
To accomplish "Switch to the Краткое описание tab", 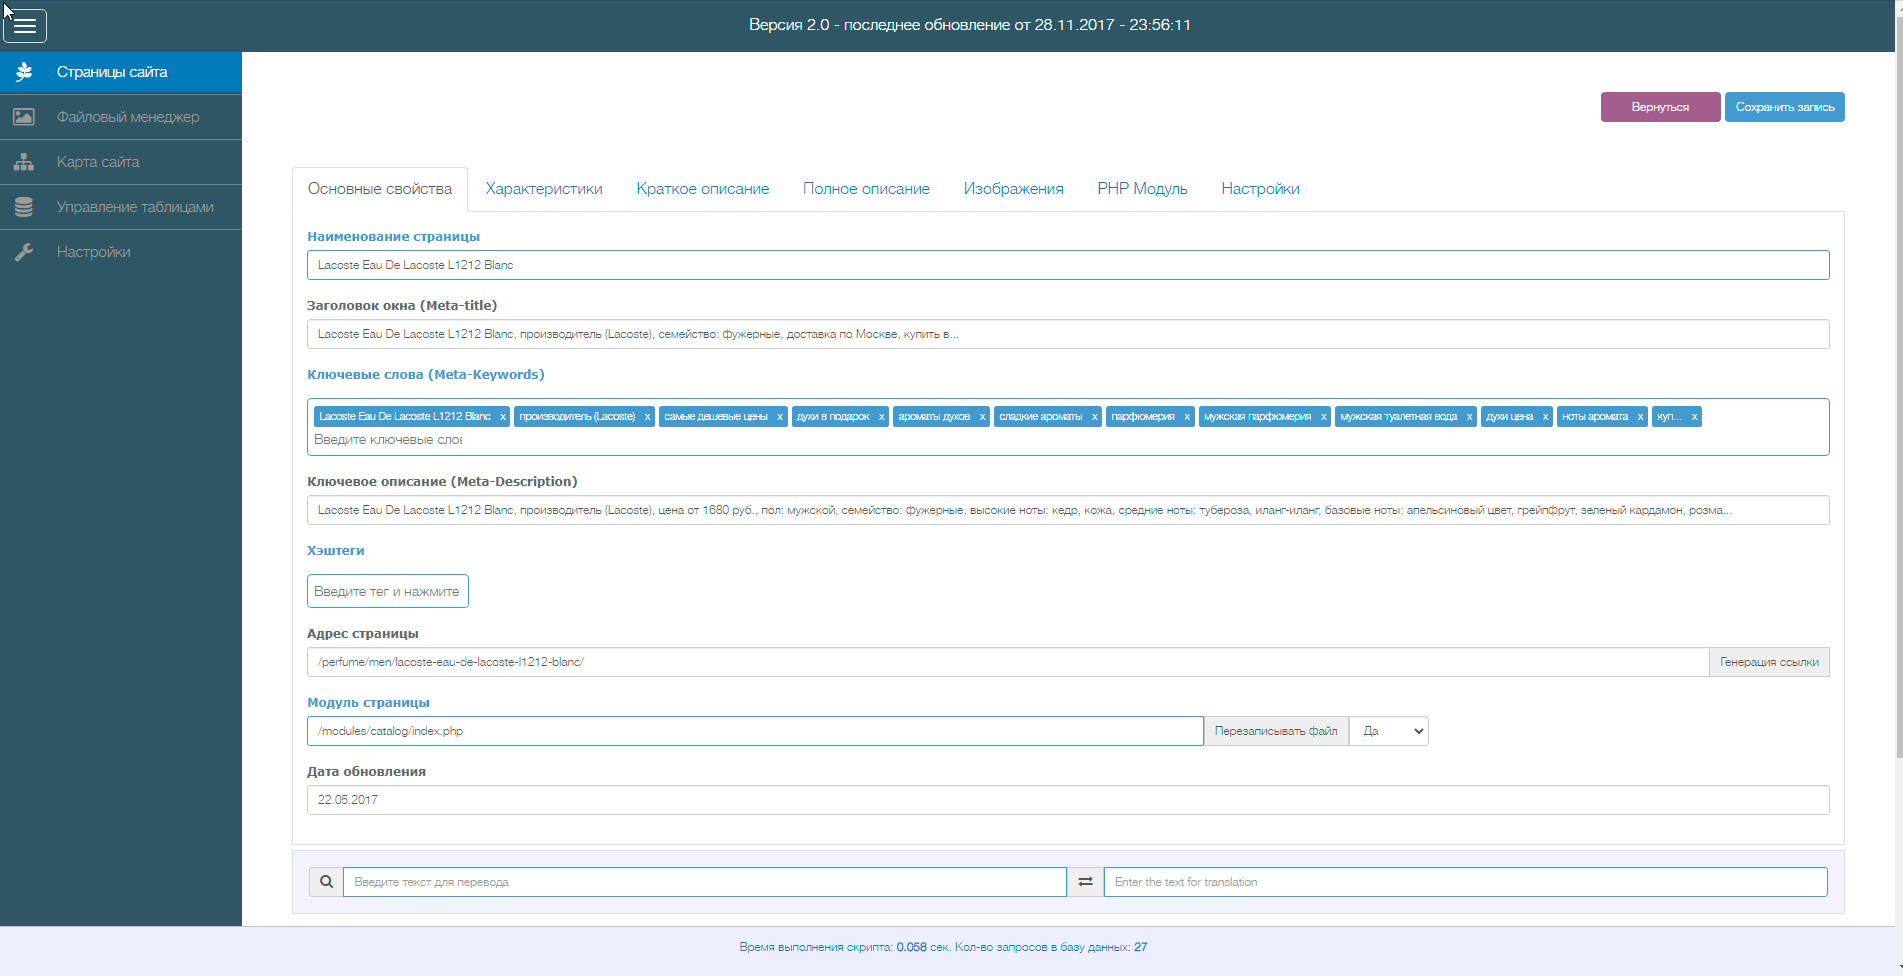I will [703, 189].
